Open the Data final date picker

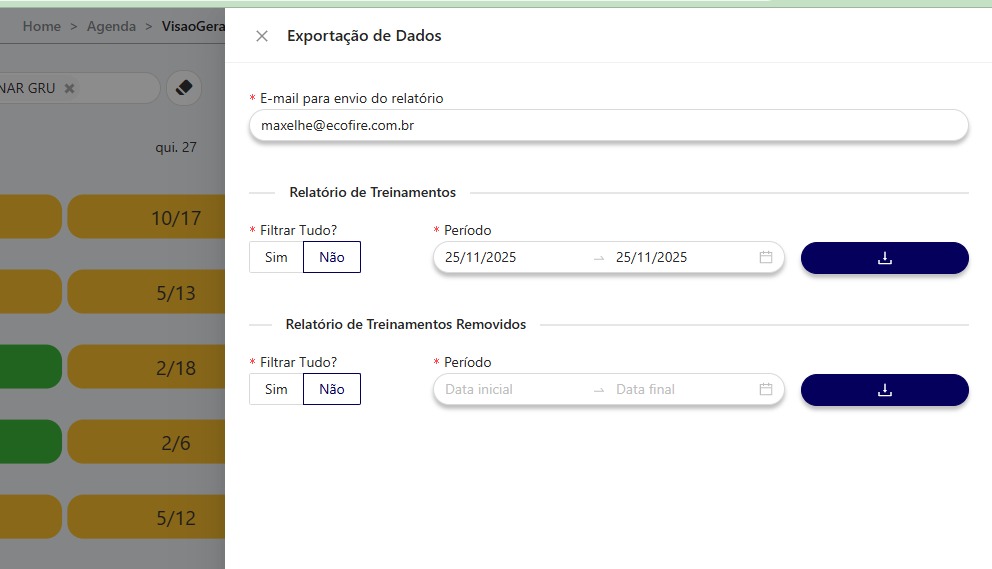pos(646,389)
